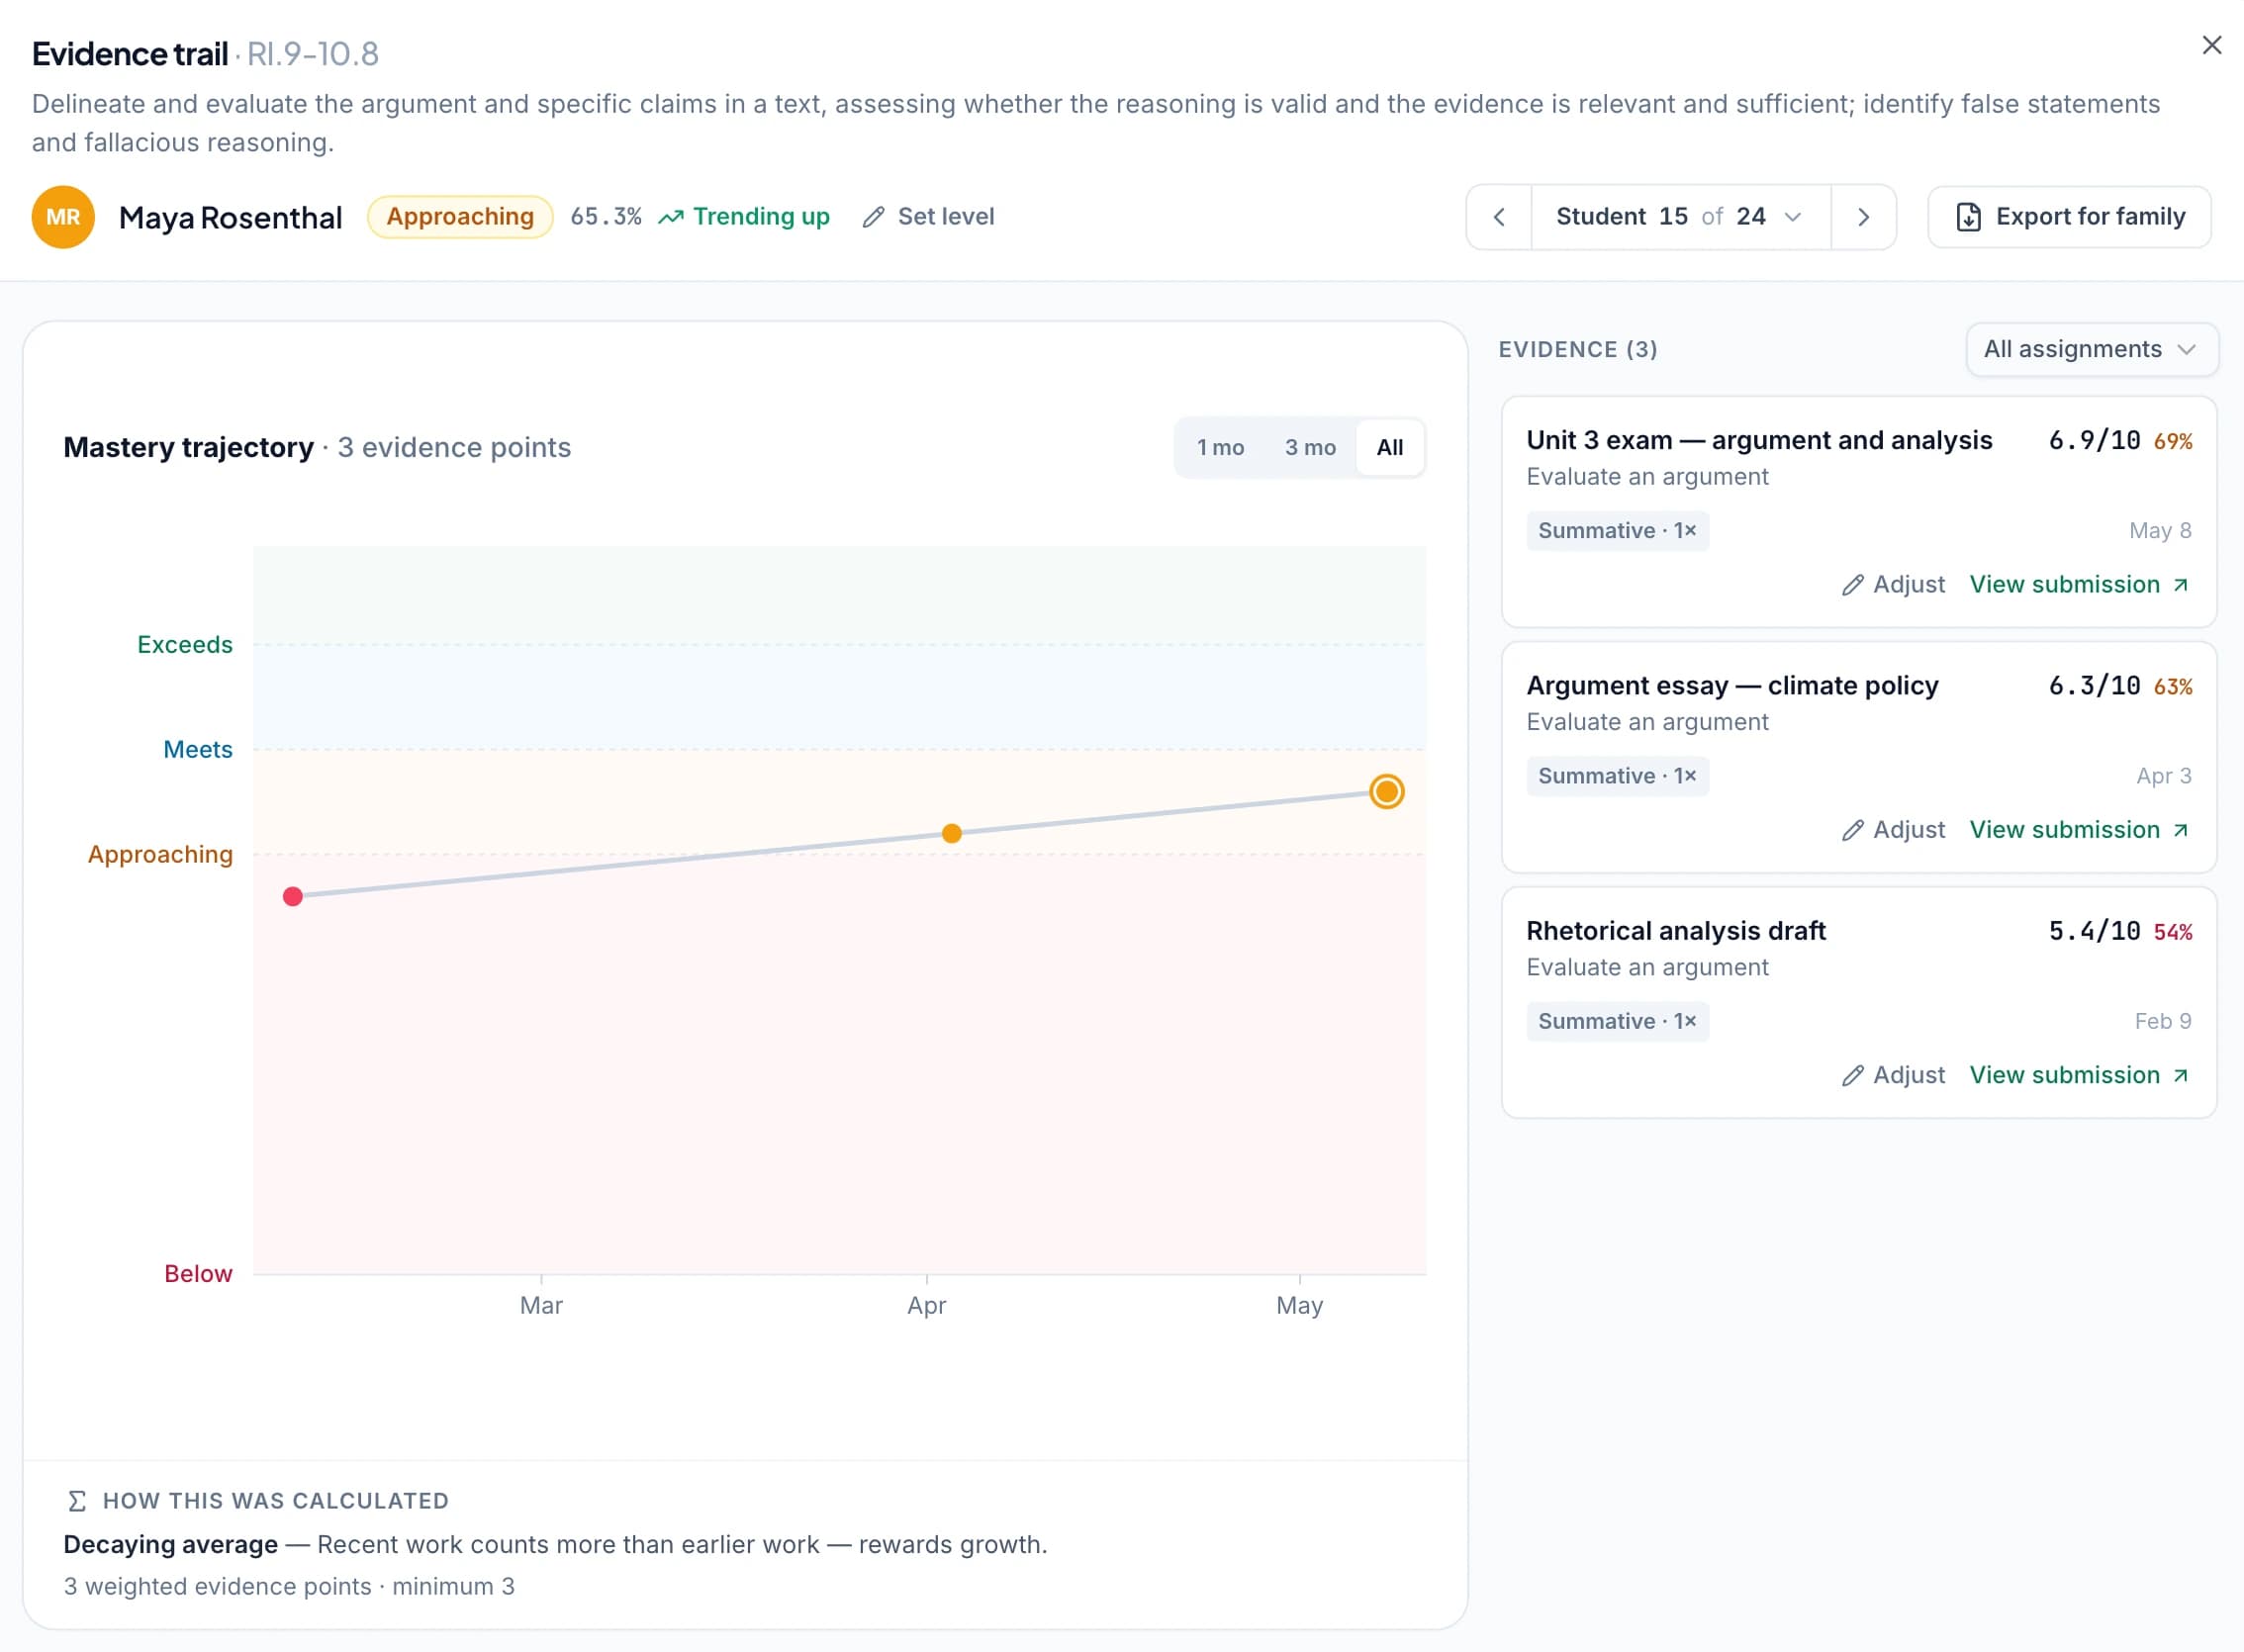Screen dimensions: 2244x1652
Task: Click the Unit 3 exam — argument and analysis title
Action: click(x=1759, y=441)
